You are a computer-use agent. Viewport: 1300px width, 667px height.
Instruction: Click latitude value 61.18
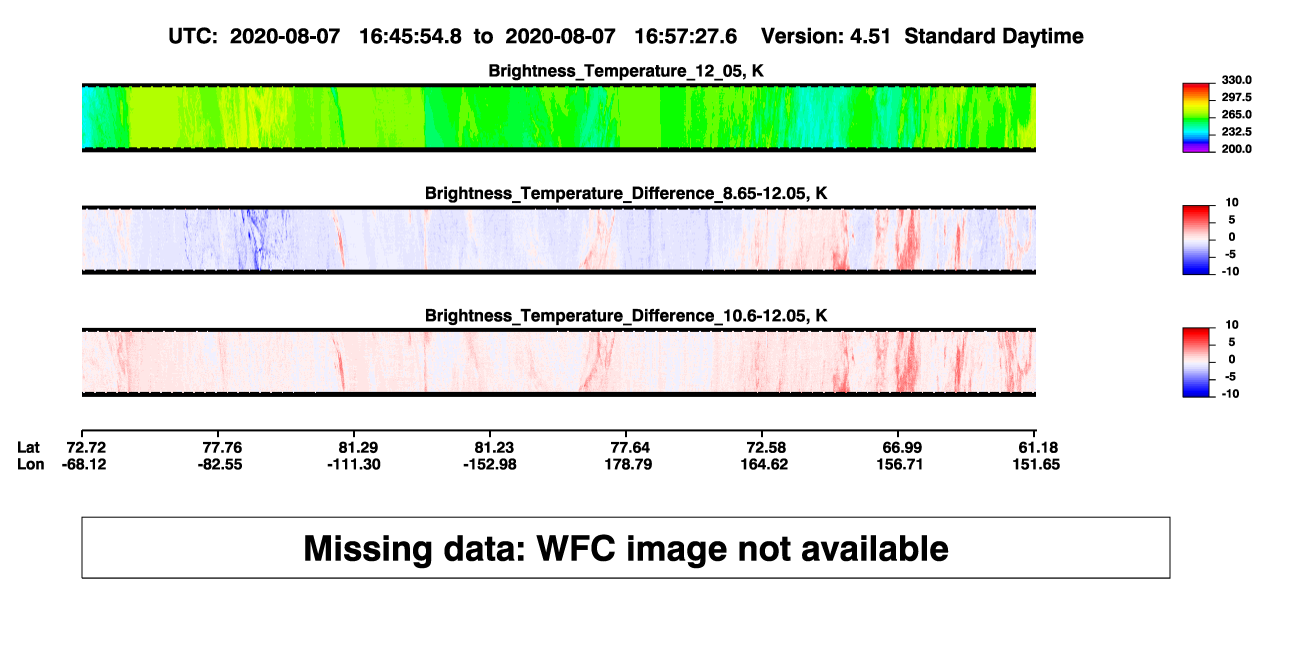1036,446
